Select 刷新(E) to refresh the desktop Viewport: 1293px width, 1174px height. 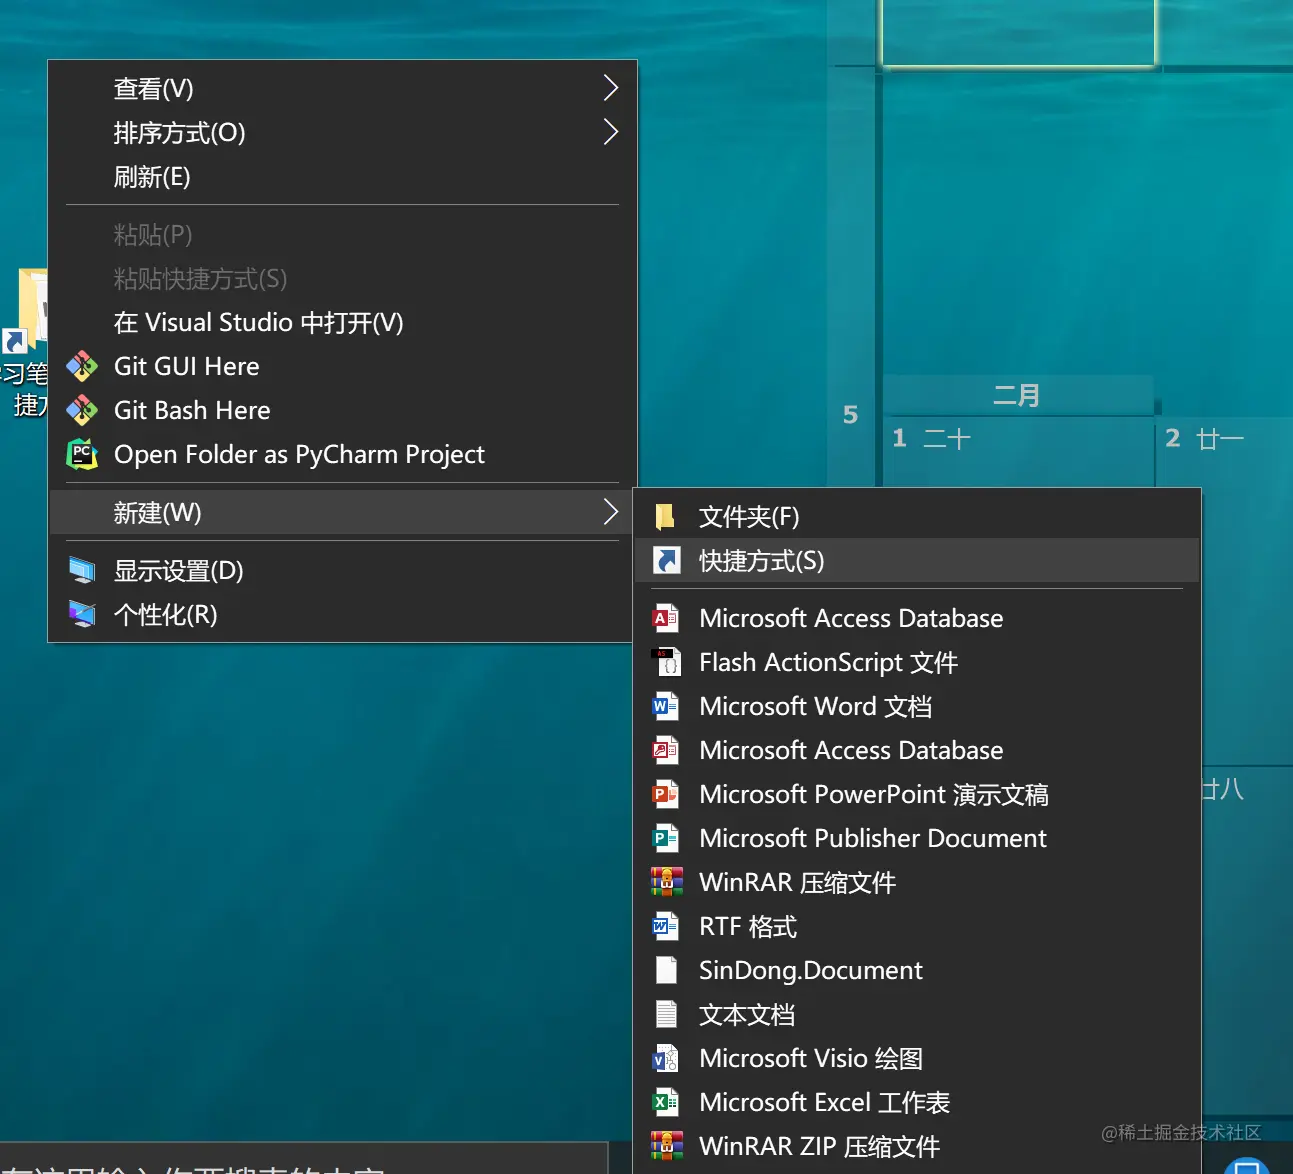[342, 177]
